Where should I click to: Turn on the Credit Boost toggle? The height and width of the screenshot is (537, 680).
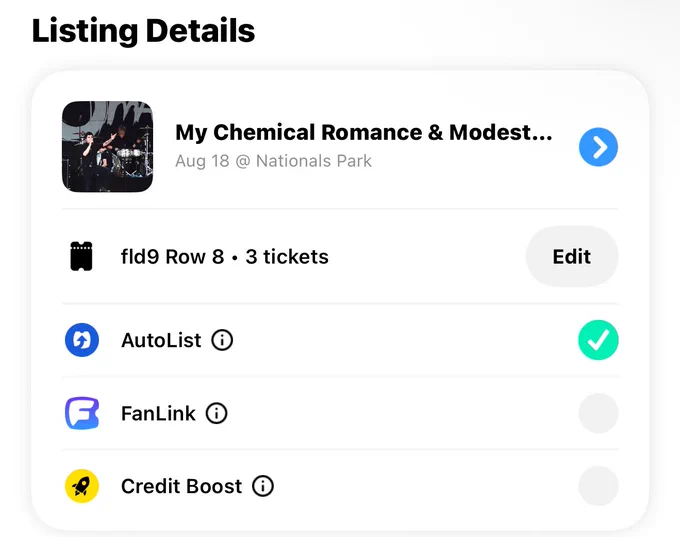point(598,486)
